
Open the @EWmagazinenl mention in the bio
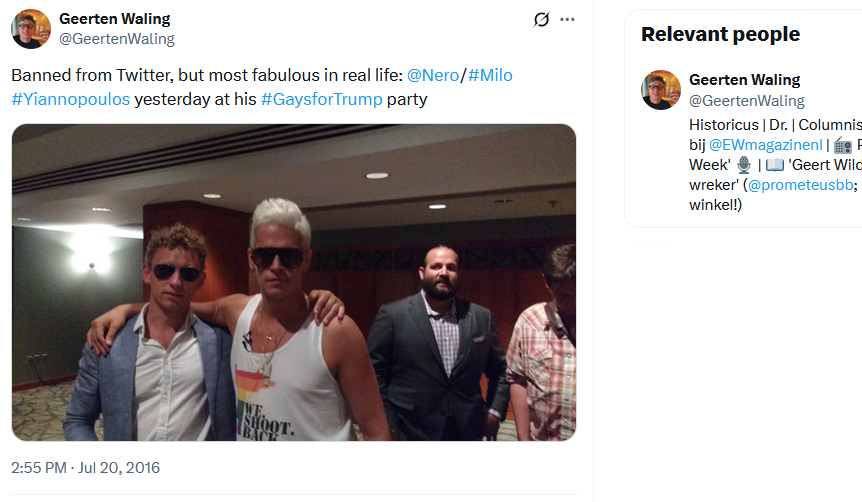(765, 145)
